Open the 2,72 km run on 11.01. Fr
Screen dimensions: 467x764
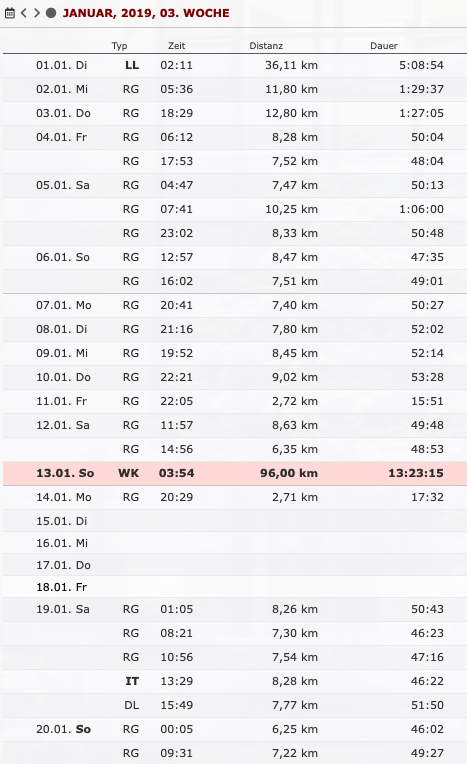point(235,401)
